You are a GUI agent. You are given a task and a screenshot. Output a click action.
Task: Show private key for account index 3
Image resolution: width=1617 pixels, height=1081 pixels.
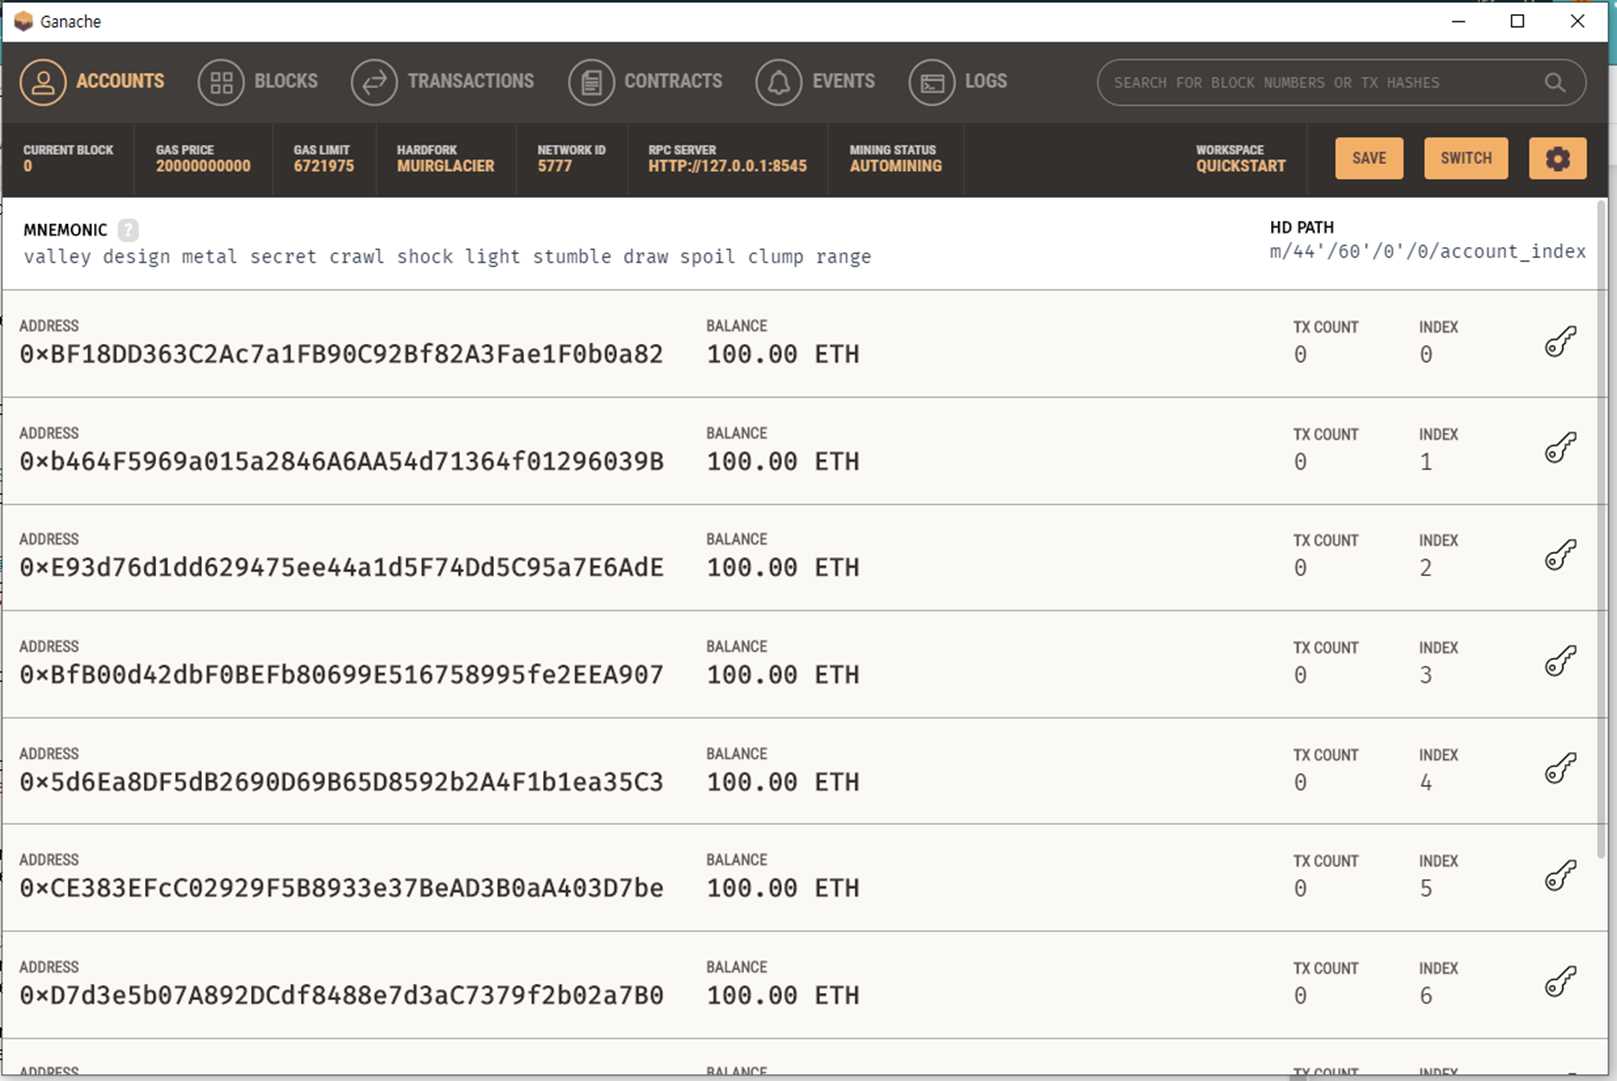[1560, 661]
